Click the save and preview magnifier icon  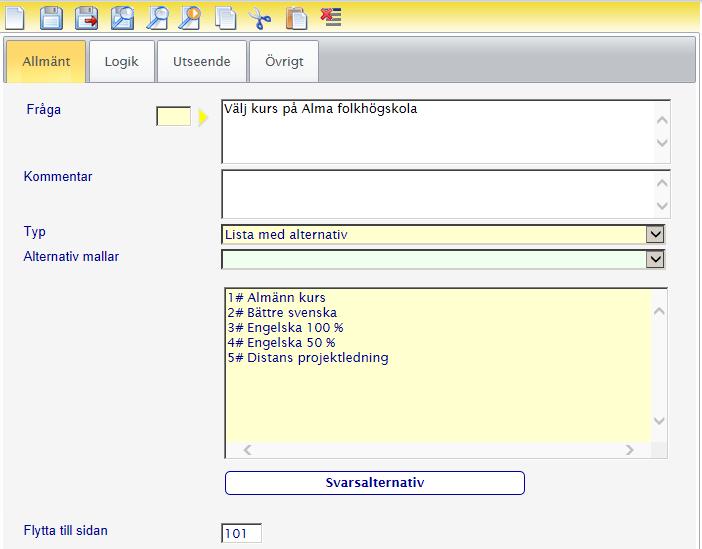click(x=122, y=18)
